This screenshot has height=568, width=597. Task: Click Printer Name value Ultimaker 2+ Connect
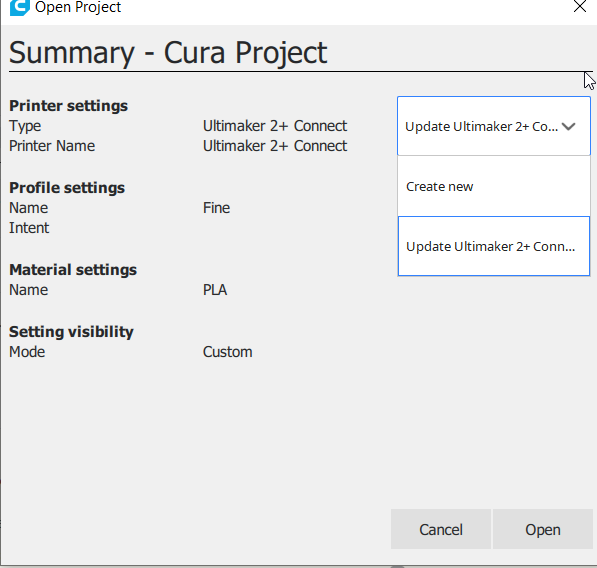tap(275, 146)
